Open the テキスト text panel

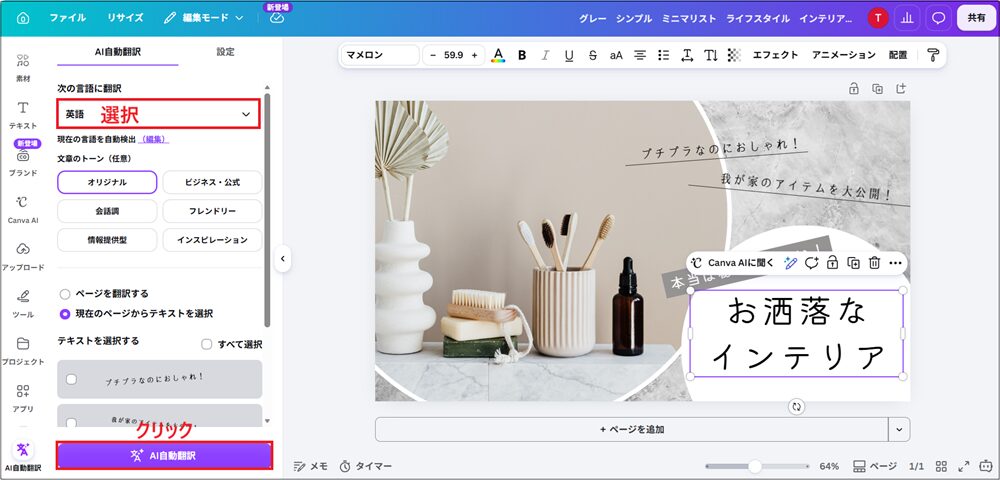click(23, 115)
